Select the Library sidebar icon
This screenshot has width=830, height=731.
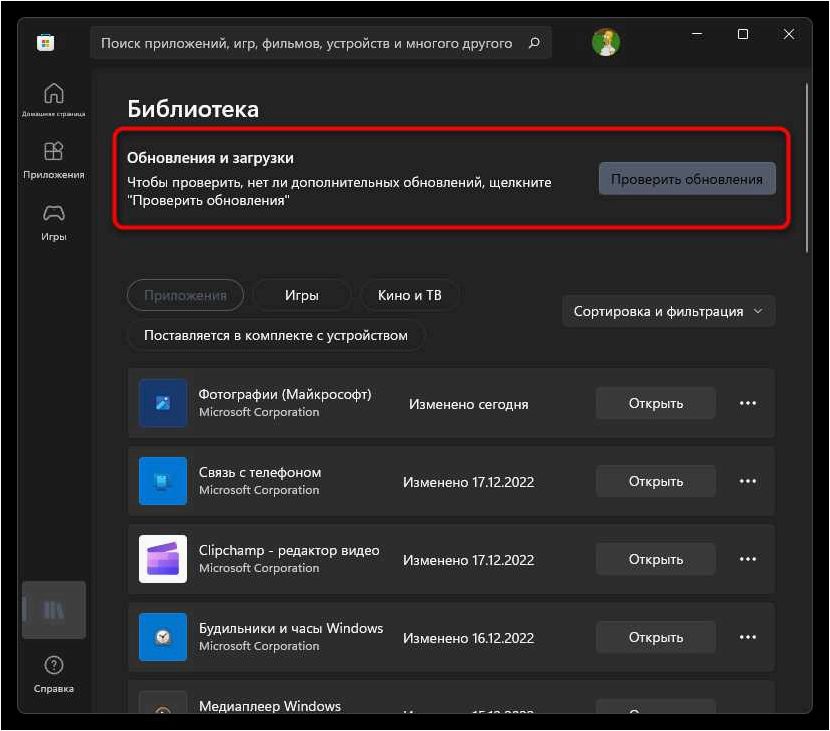(53, 610)
